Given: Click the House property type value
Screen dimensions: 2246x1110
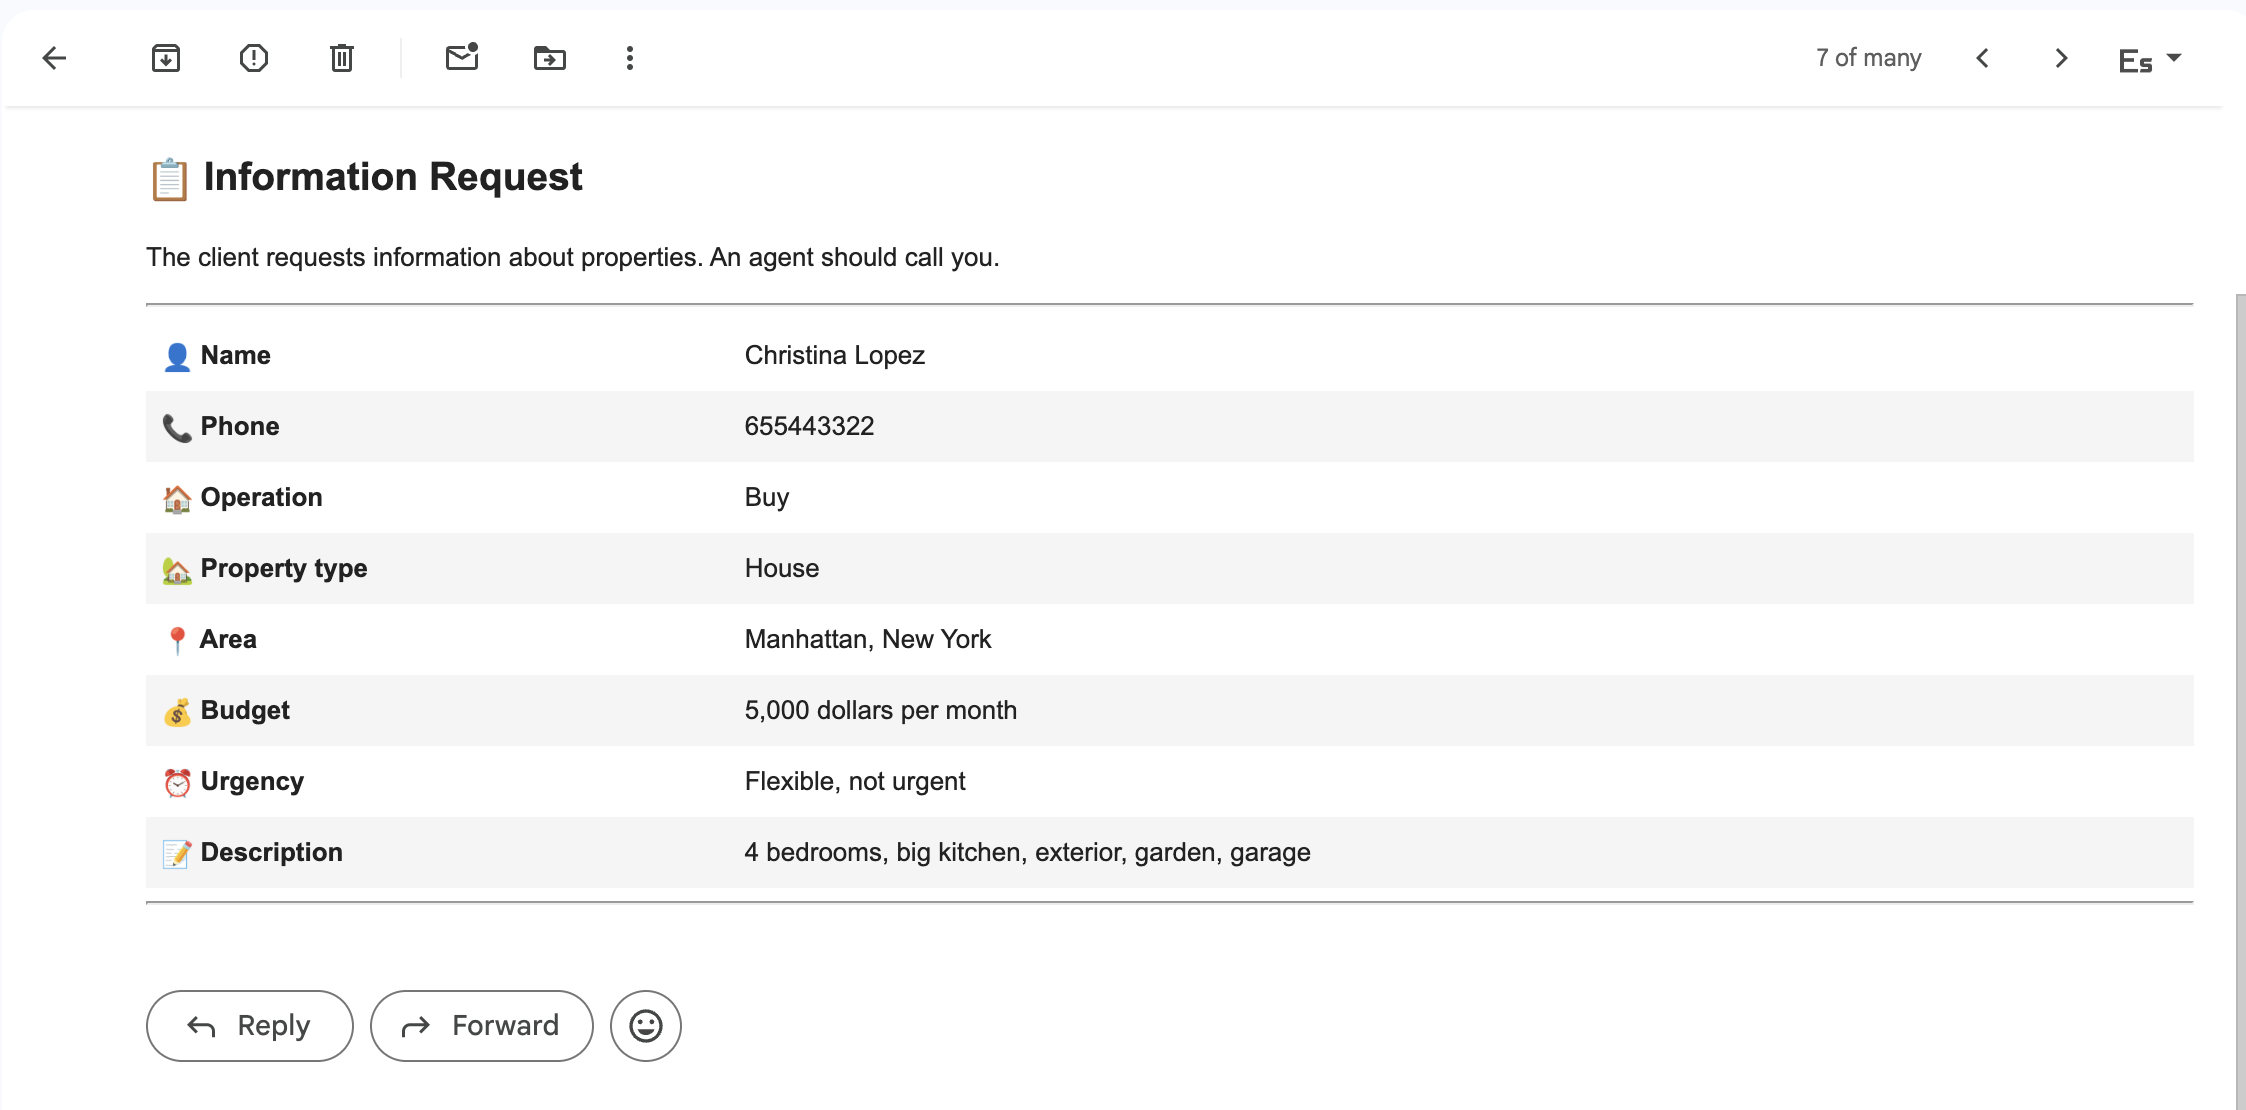Looking at the screenshot, I should pos(782,568).
